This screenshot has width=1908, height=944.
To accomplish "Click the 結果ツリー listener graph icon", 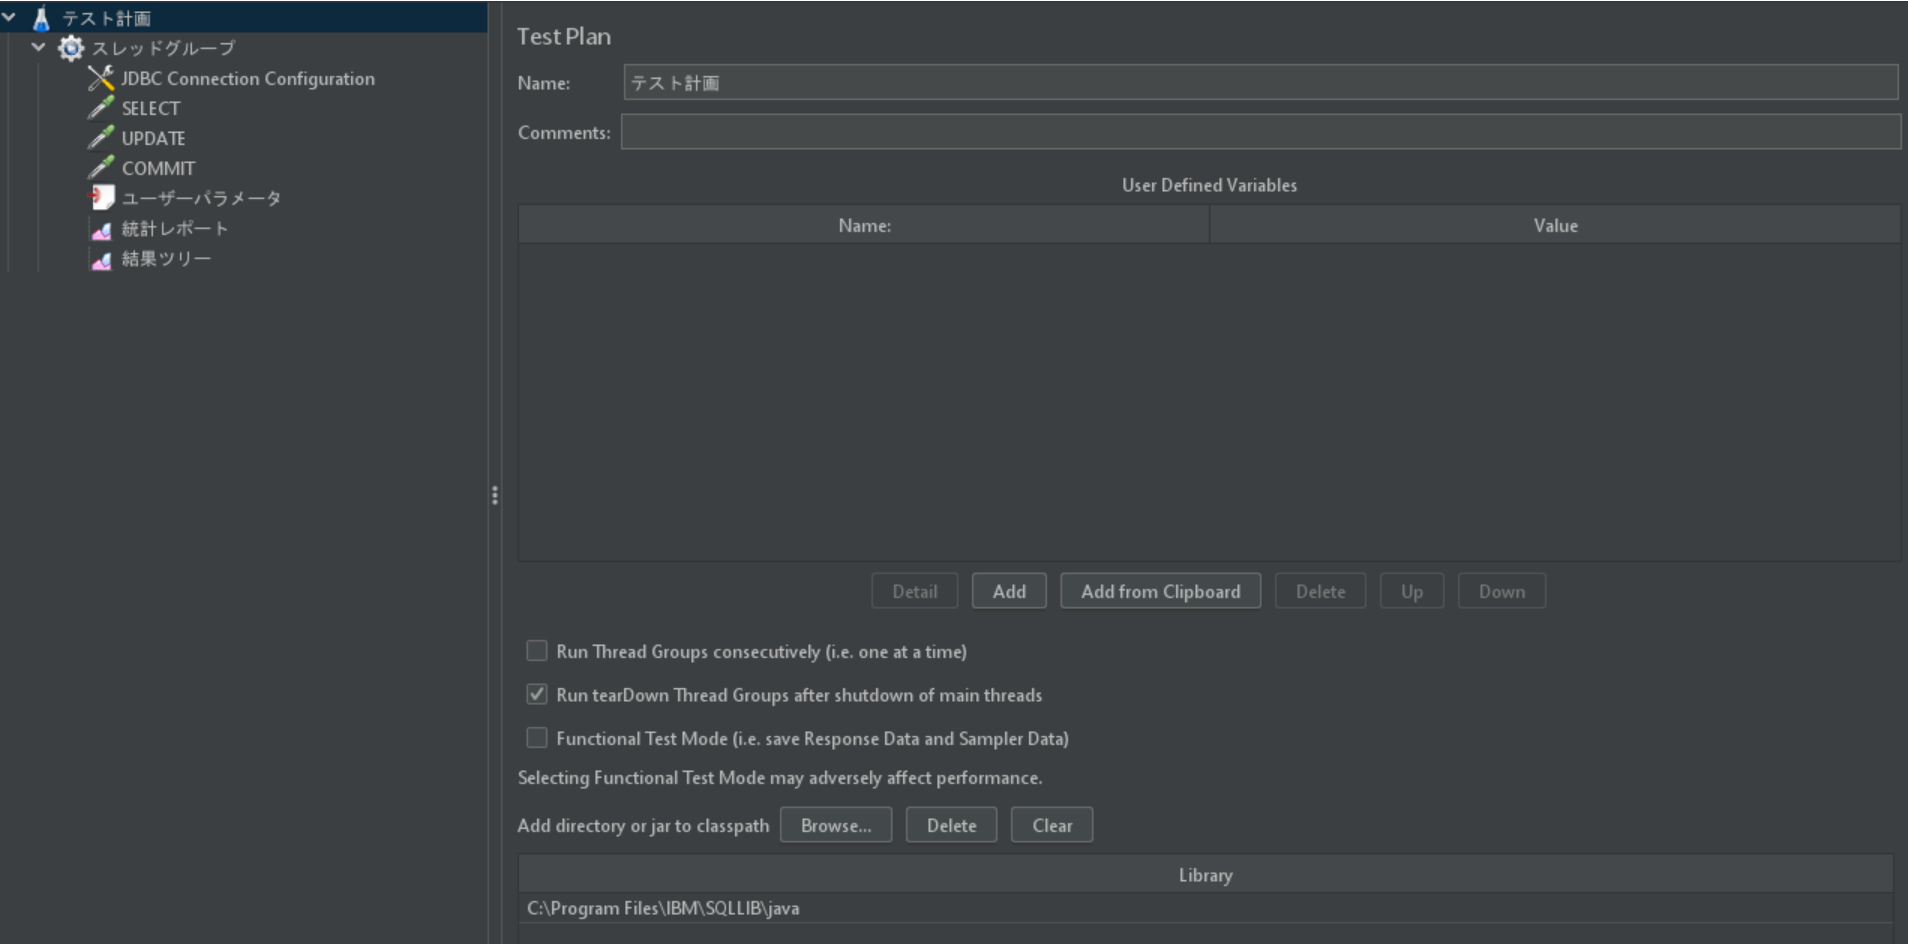I will click(101, 259).
